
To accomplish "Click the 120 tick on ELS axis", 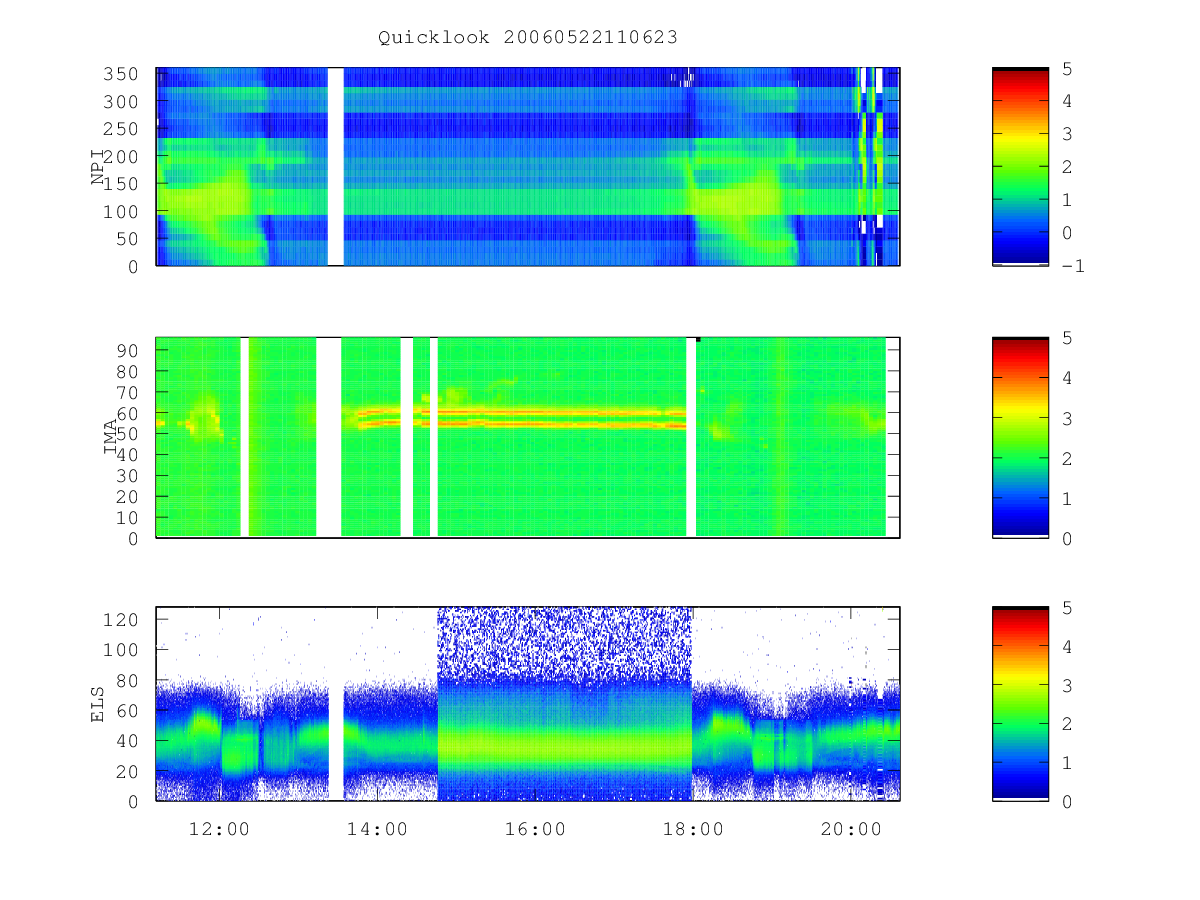I will (121, 620).
